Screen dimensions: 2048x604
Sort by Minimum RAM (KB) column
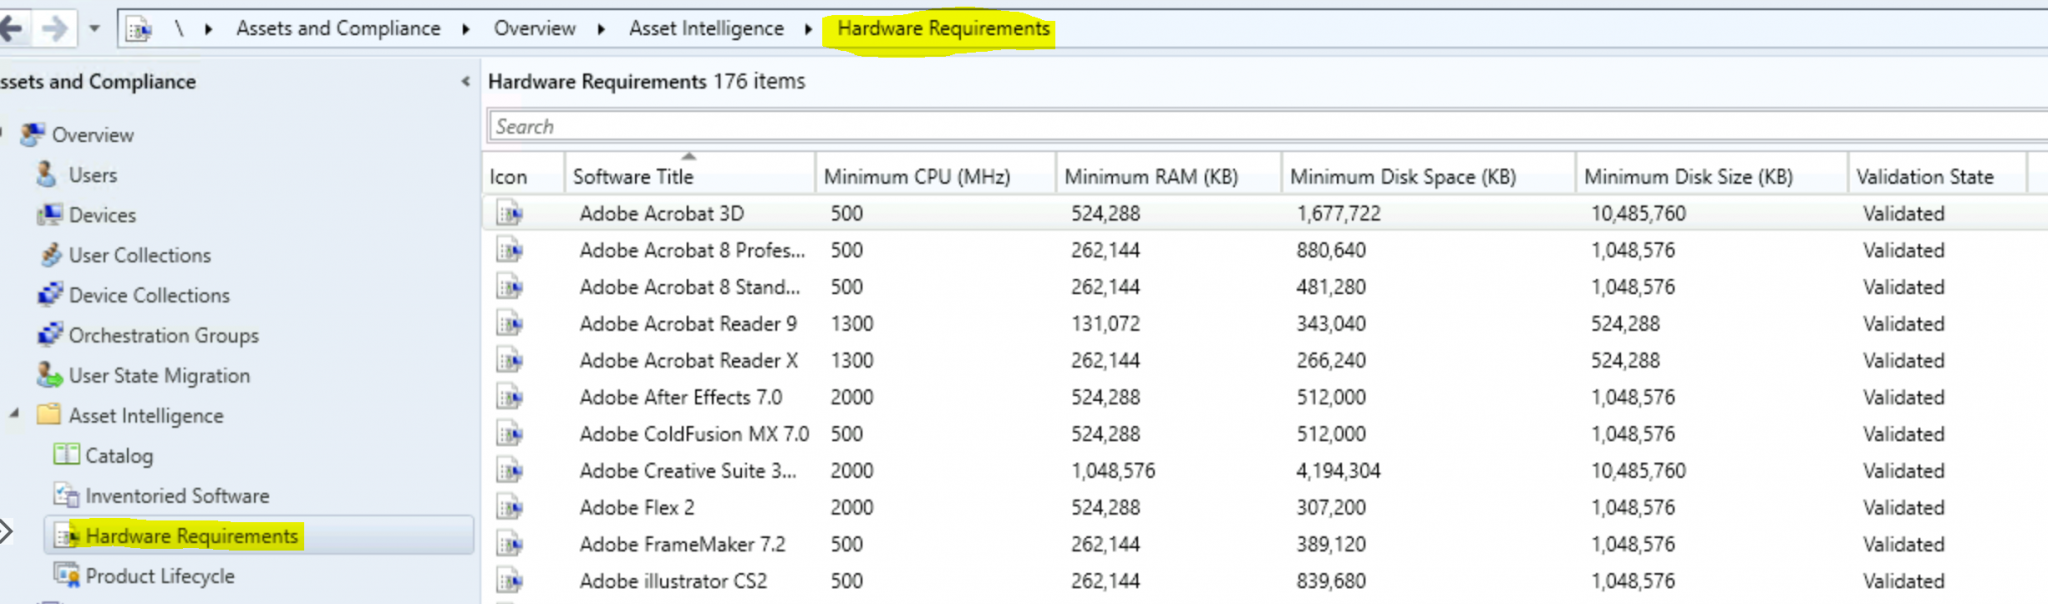tap(1168, 176)
